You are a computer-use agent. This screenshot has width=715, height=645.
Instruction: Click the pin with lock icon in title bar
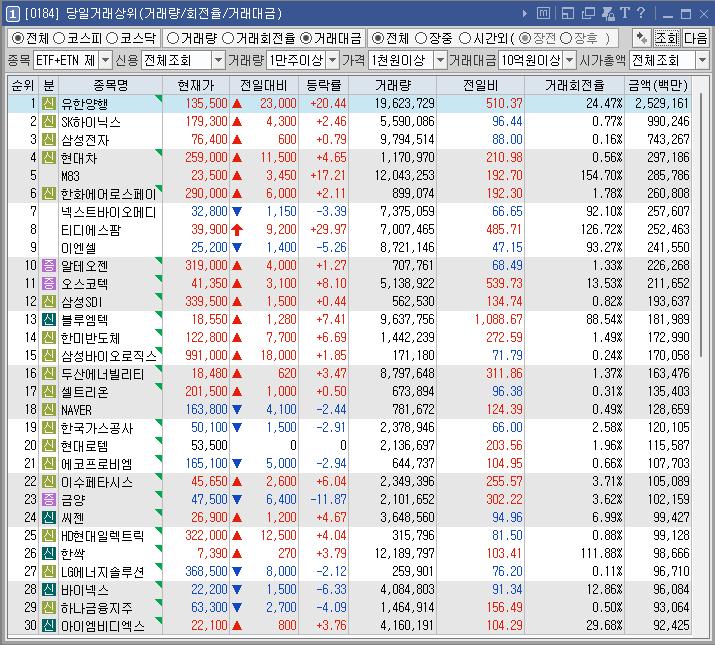(608, 14)
